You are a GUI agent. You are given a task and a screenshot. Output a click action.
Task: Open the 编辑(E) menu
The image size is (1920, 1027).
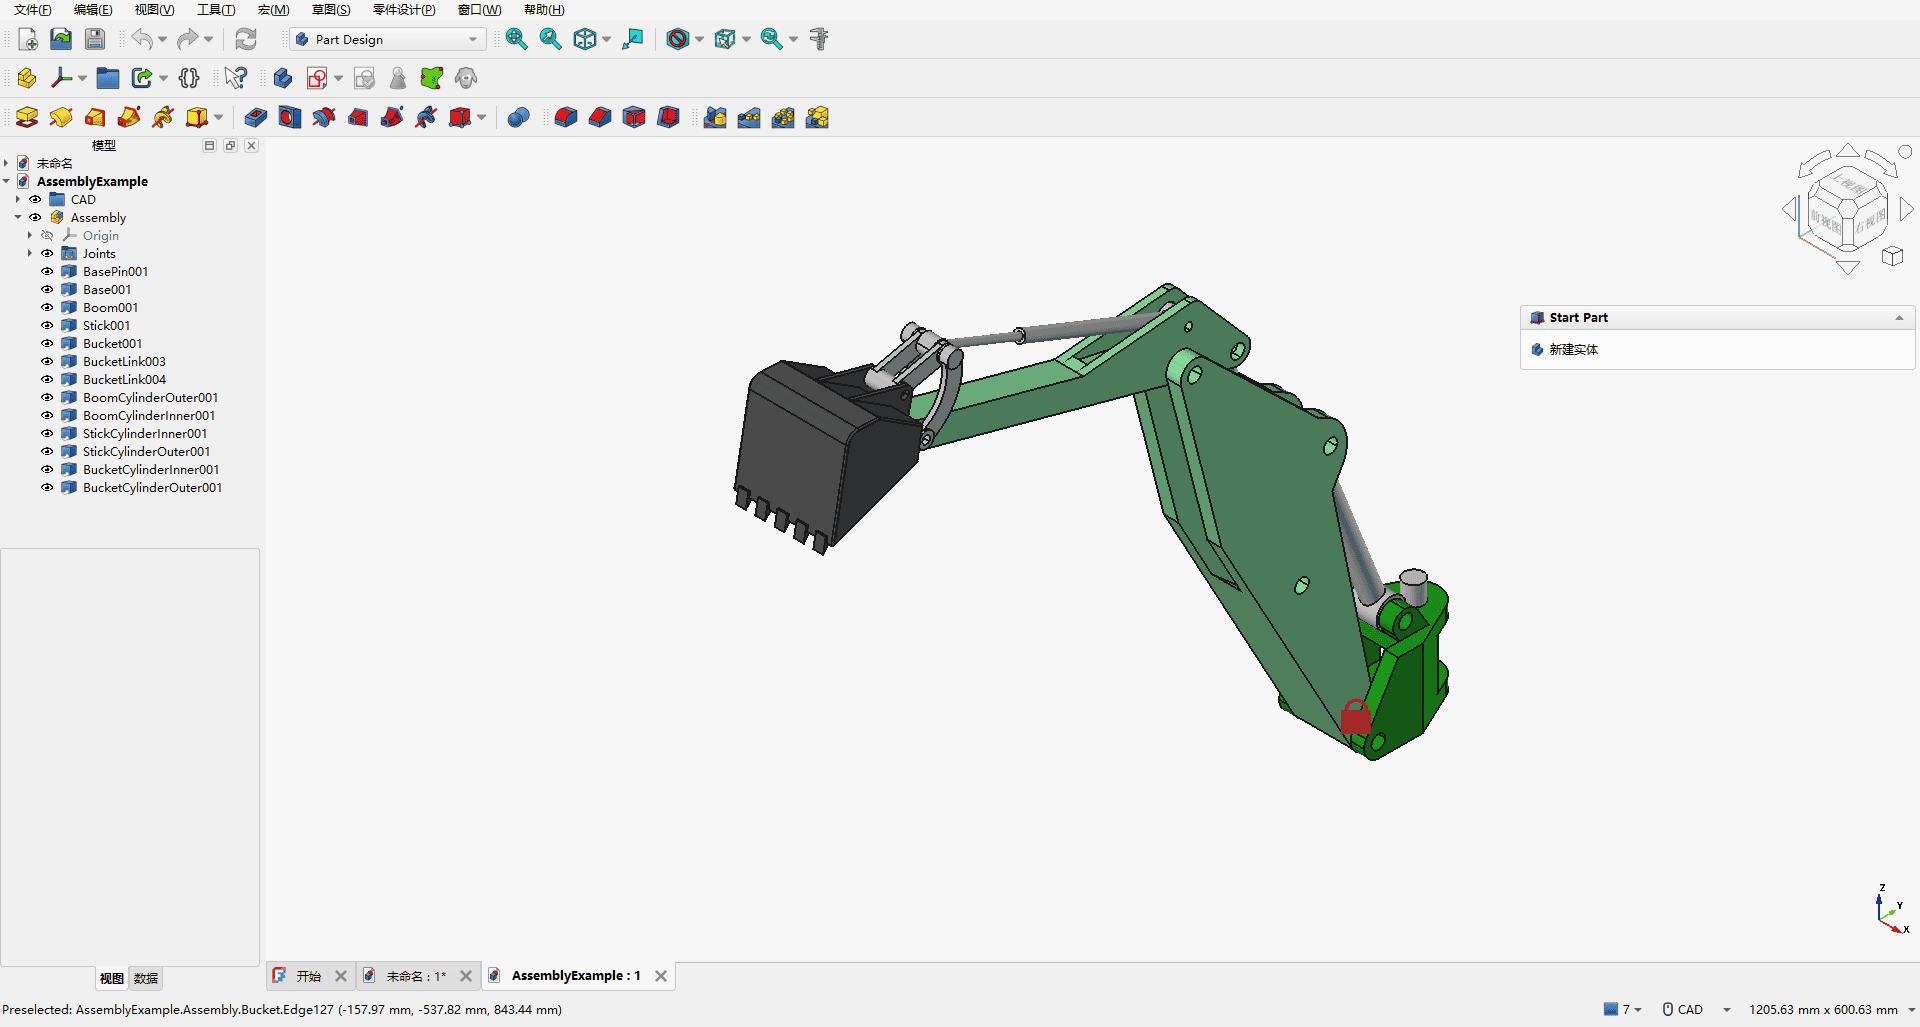(x=93, y=10)
